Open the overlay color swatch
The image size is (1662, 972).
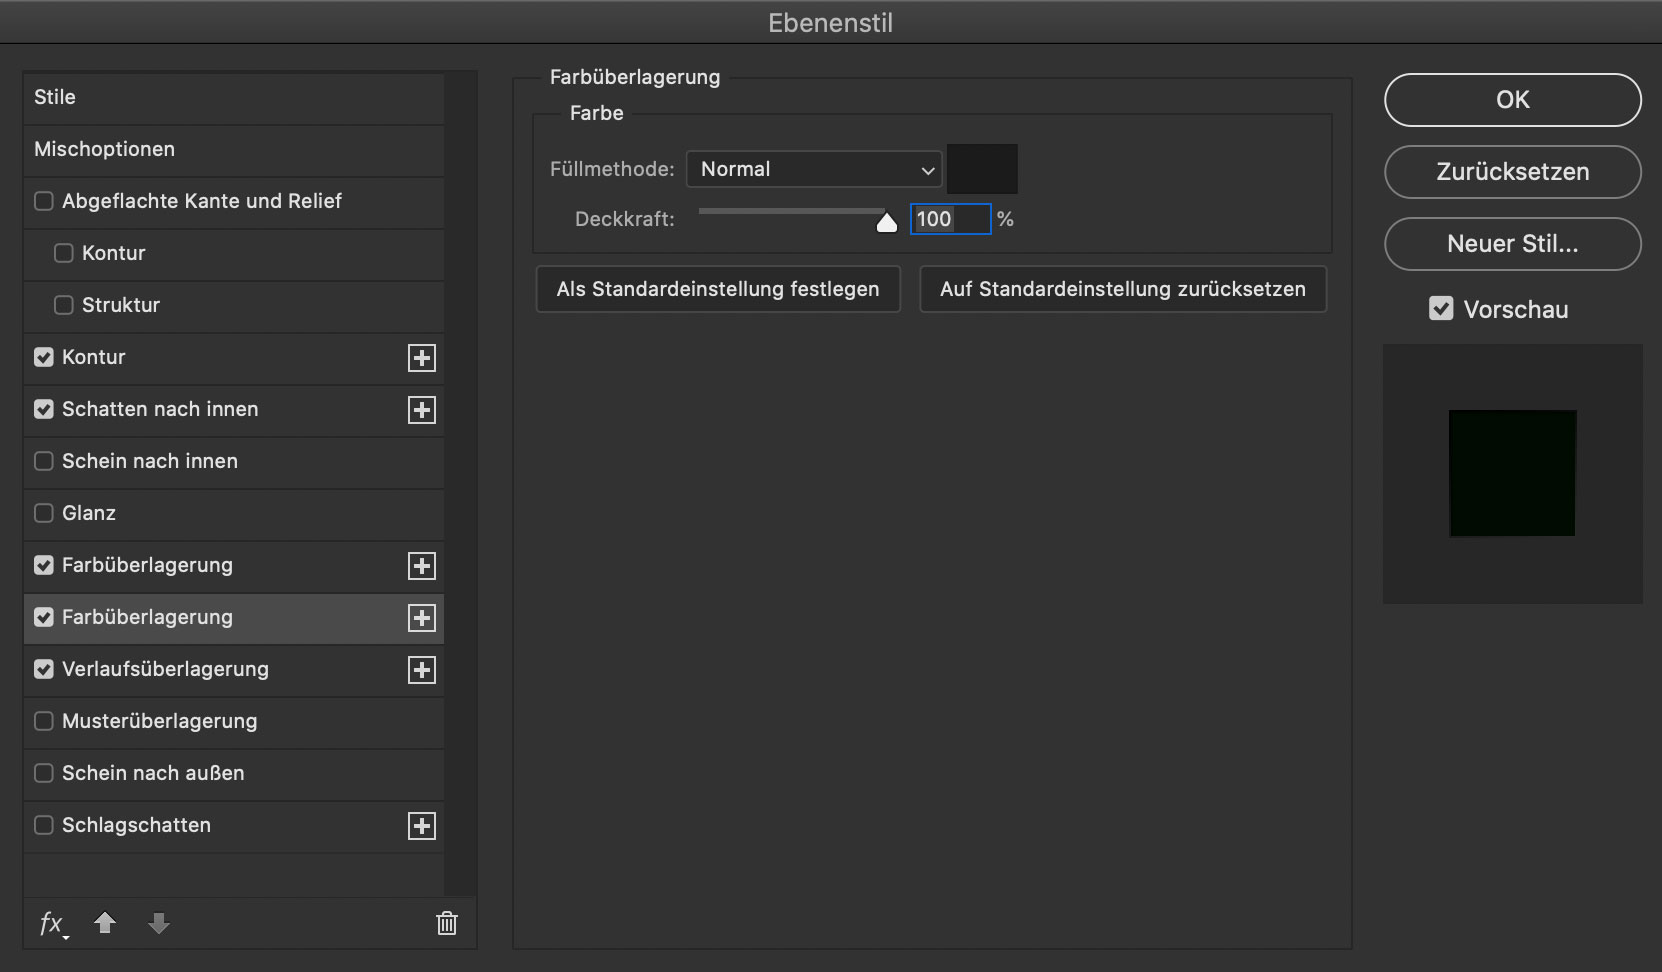tap(982, 169)
